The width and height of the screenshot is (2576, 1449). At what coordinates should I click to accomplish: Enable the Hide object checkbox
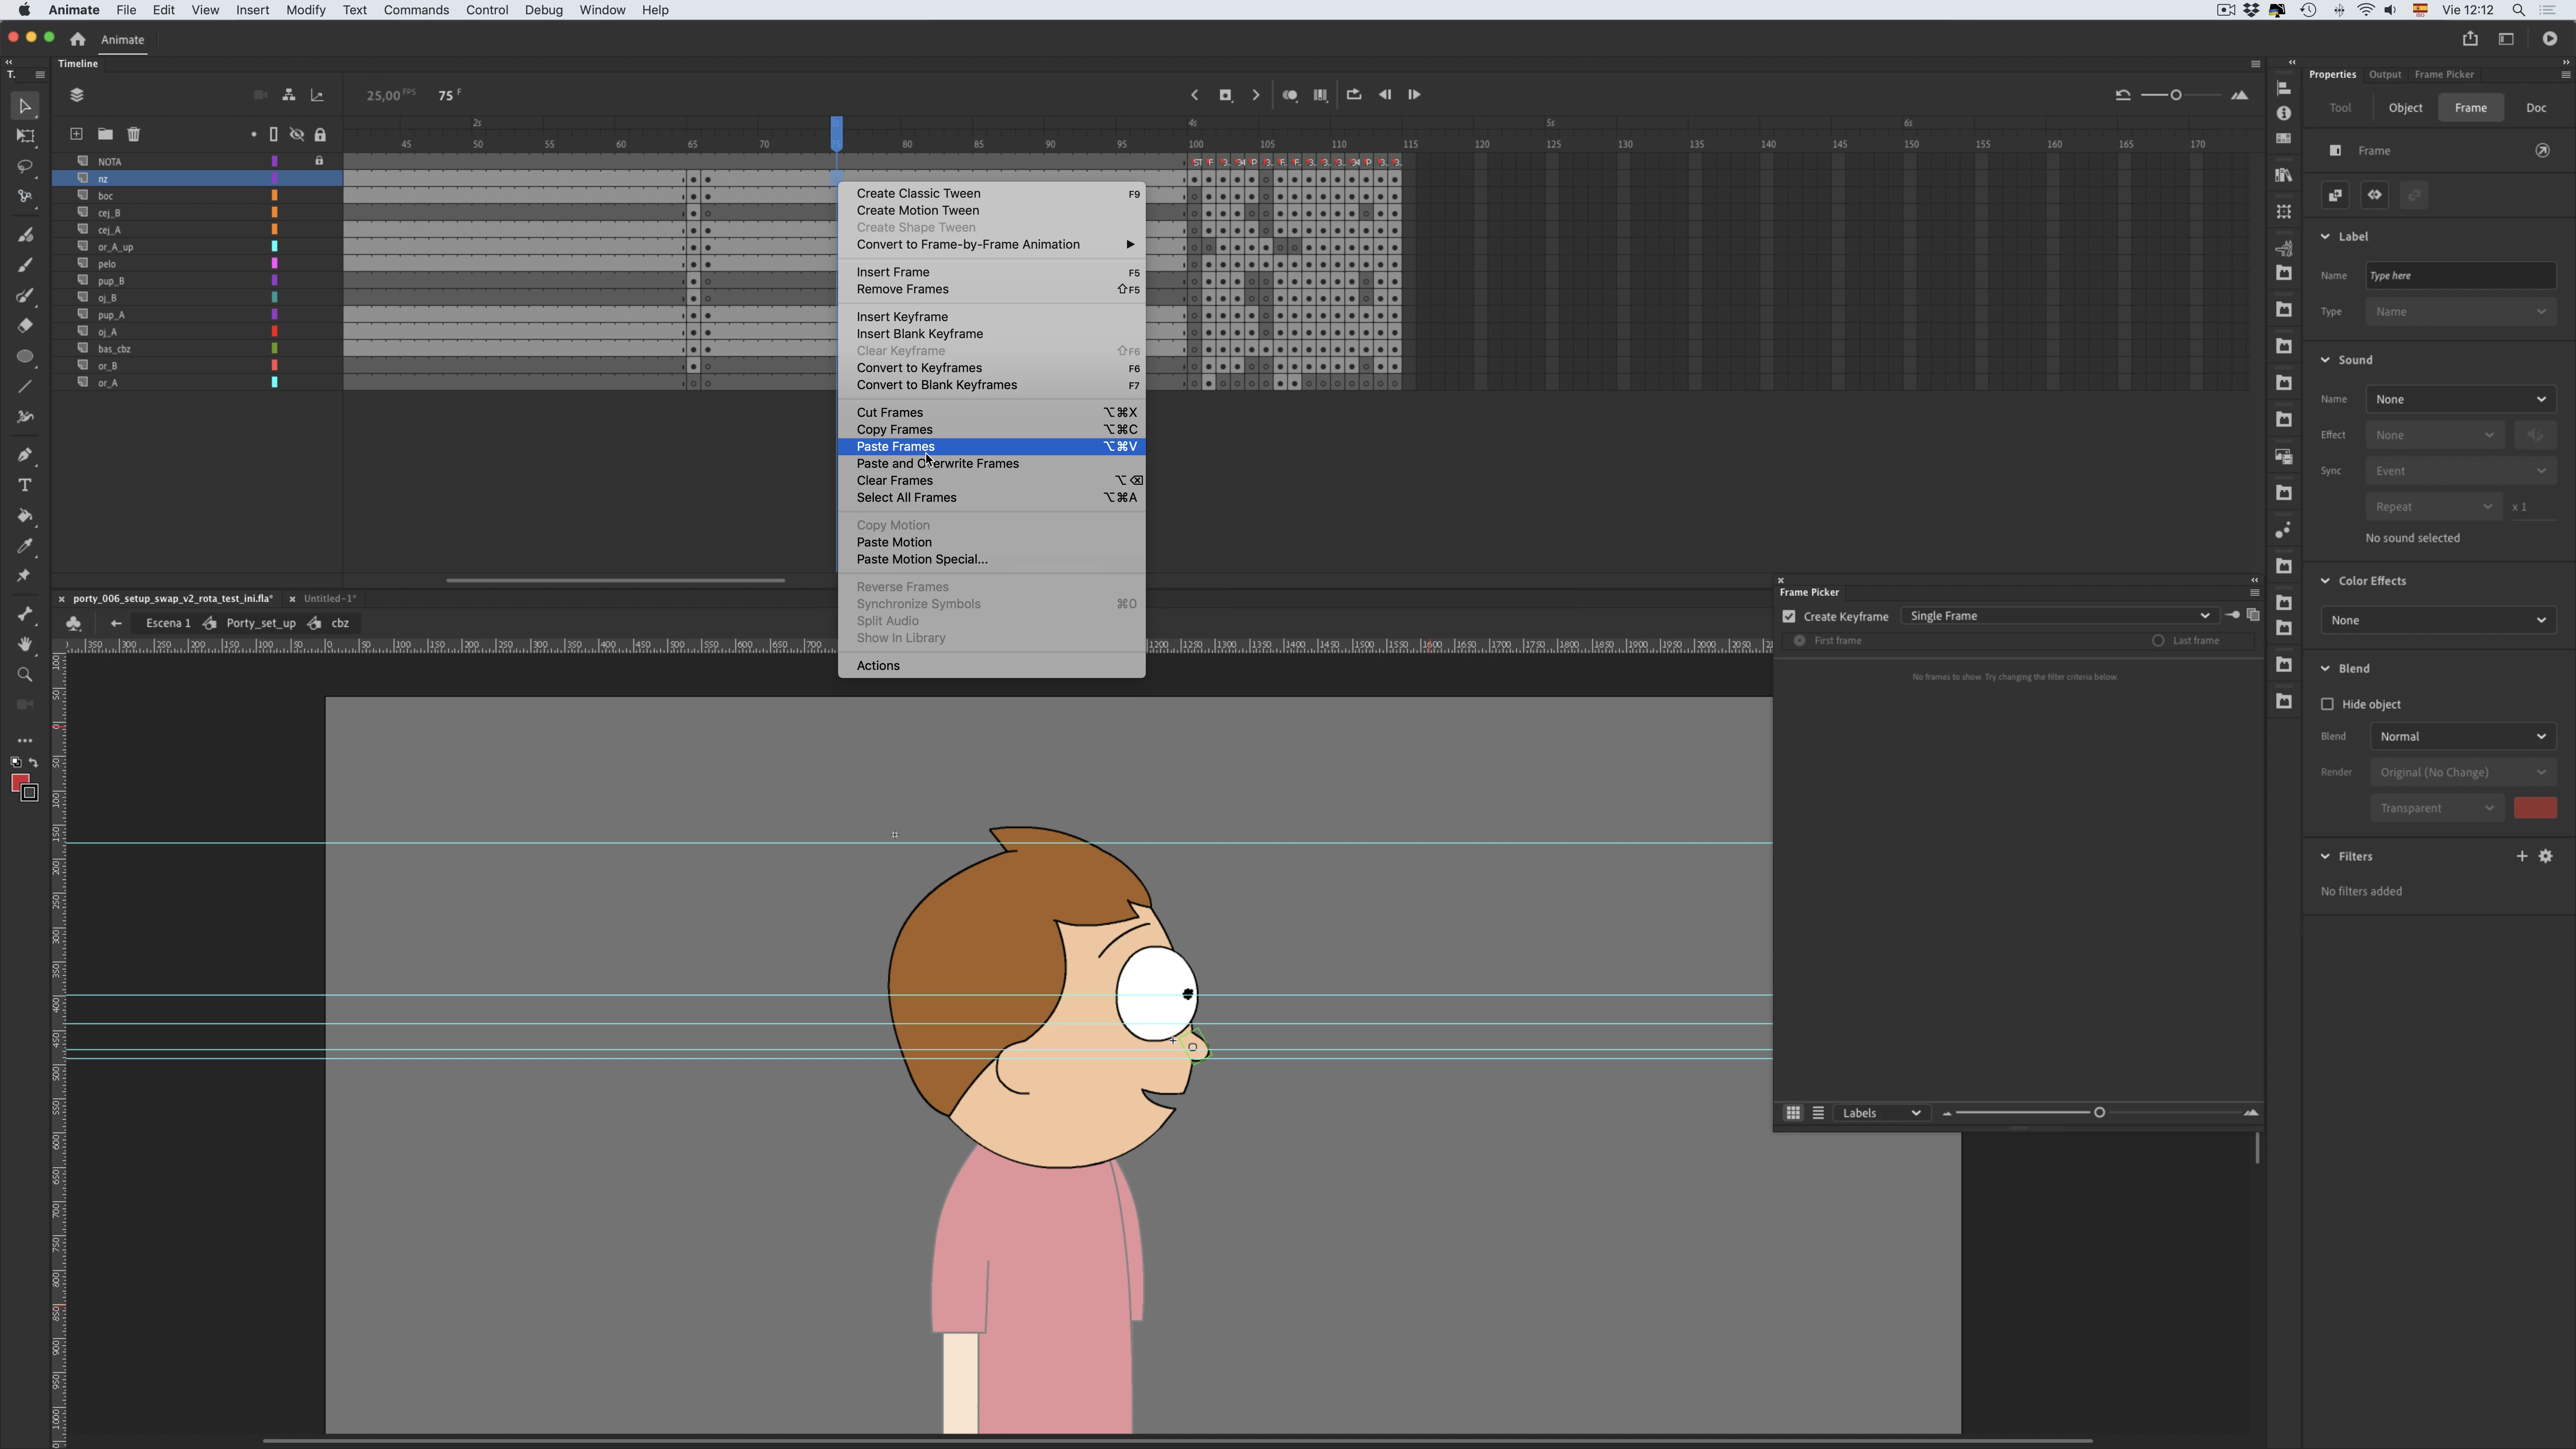[2327, 705]
